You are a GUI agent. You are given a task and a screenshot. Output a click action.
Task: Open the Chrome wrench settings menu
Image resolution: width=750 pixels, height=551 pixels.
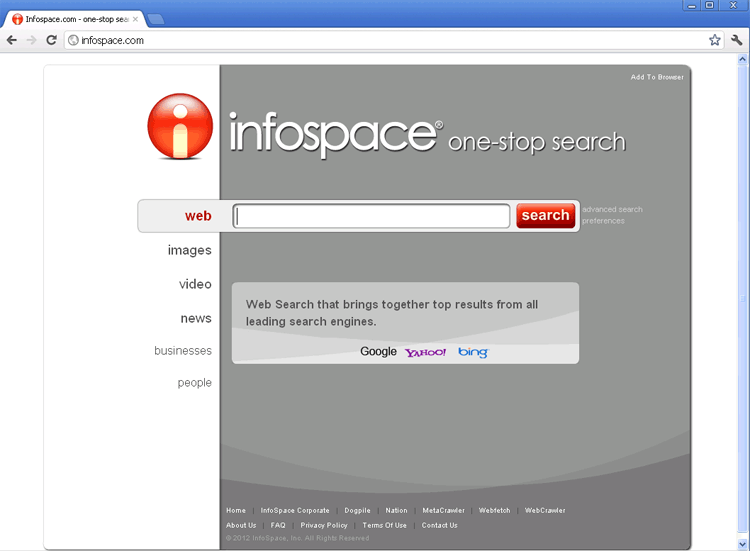(x=737, y=40)
